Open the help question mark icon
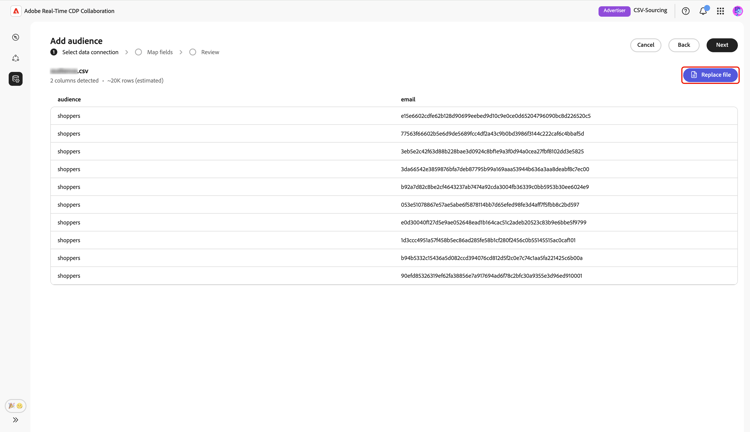 click(685, 11)
